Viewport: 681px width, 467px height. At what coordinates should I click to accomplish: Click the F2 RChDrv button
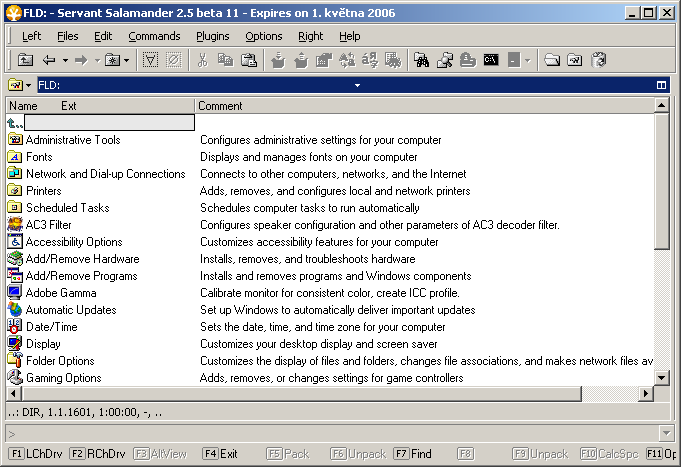[98, 454]
